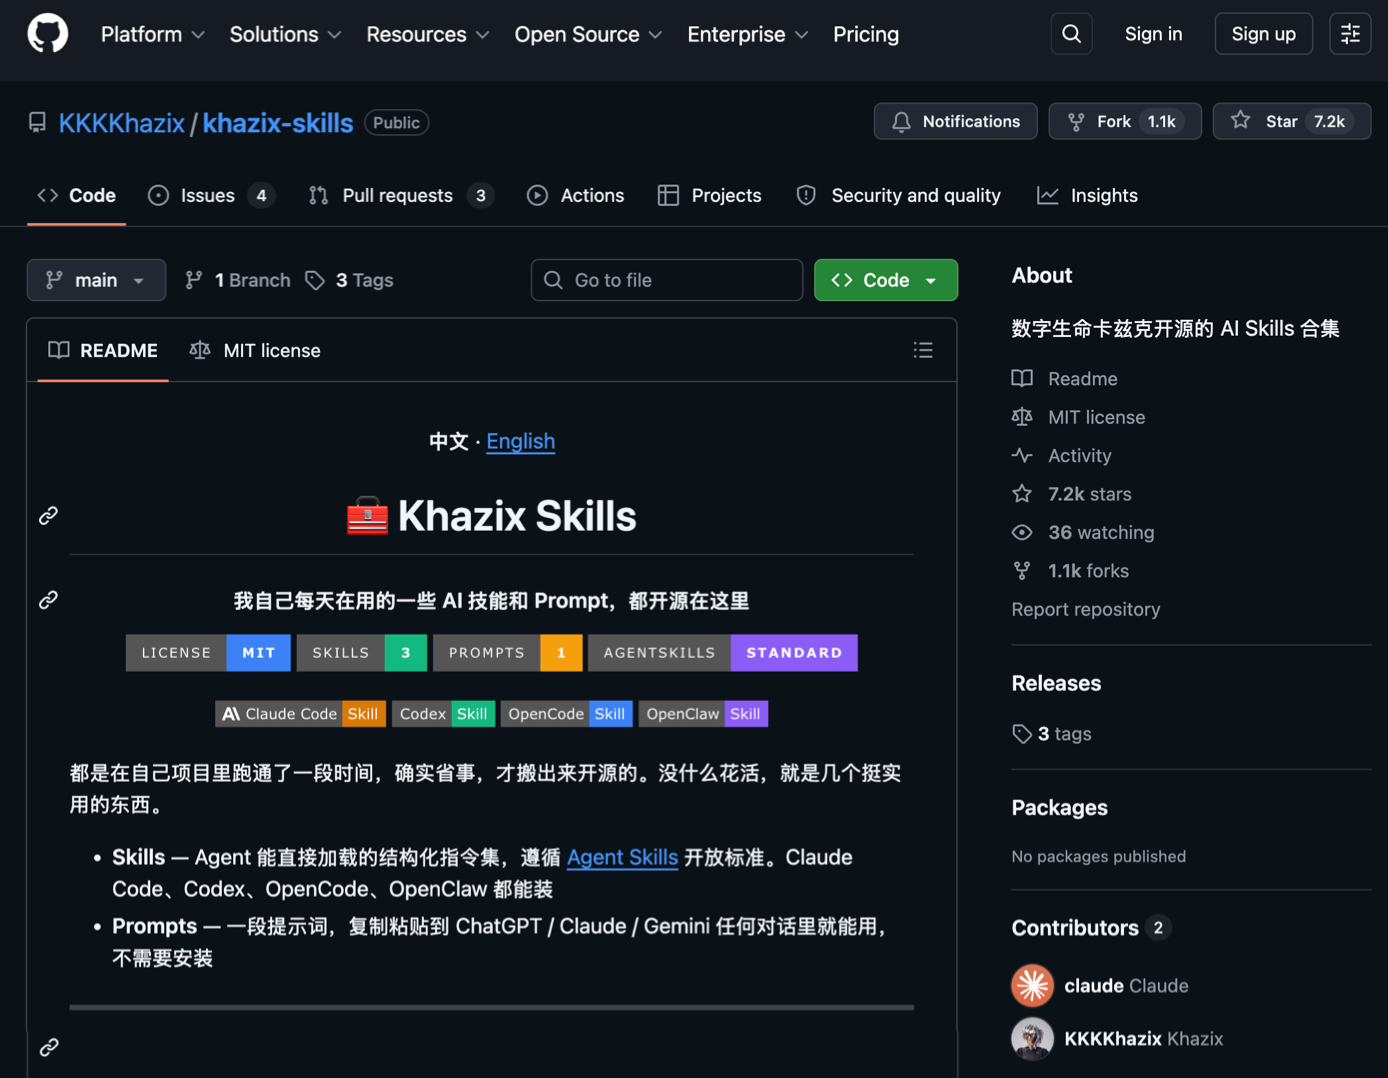Expand the Enterprise menu

[x=748, y=34]
